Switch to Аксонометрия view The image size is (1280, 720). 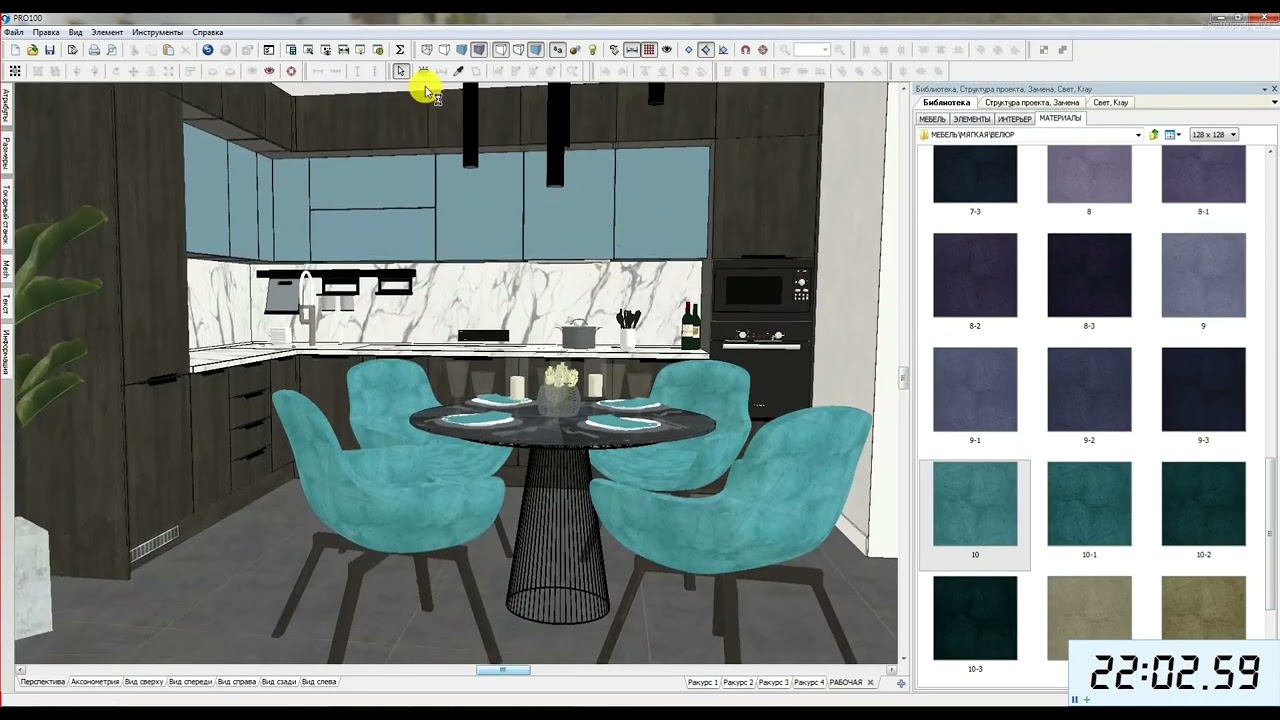click(95, 682)
